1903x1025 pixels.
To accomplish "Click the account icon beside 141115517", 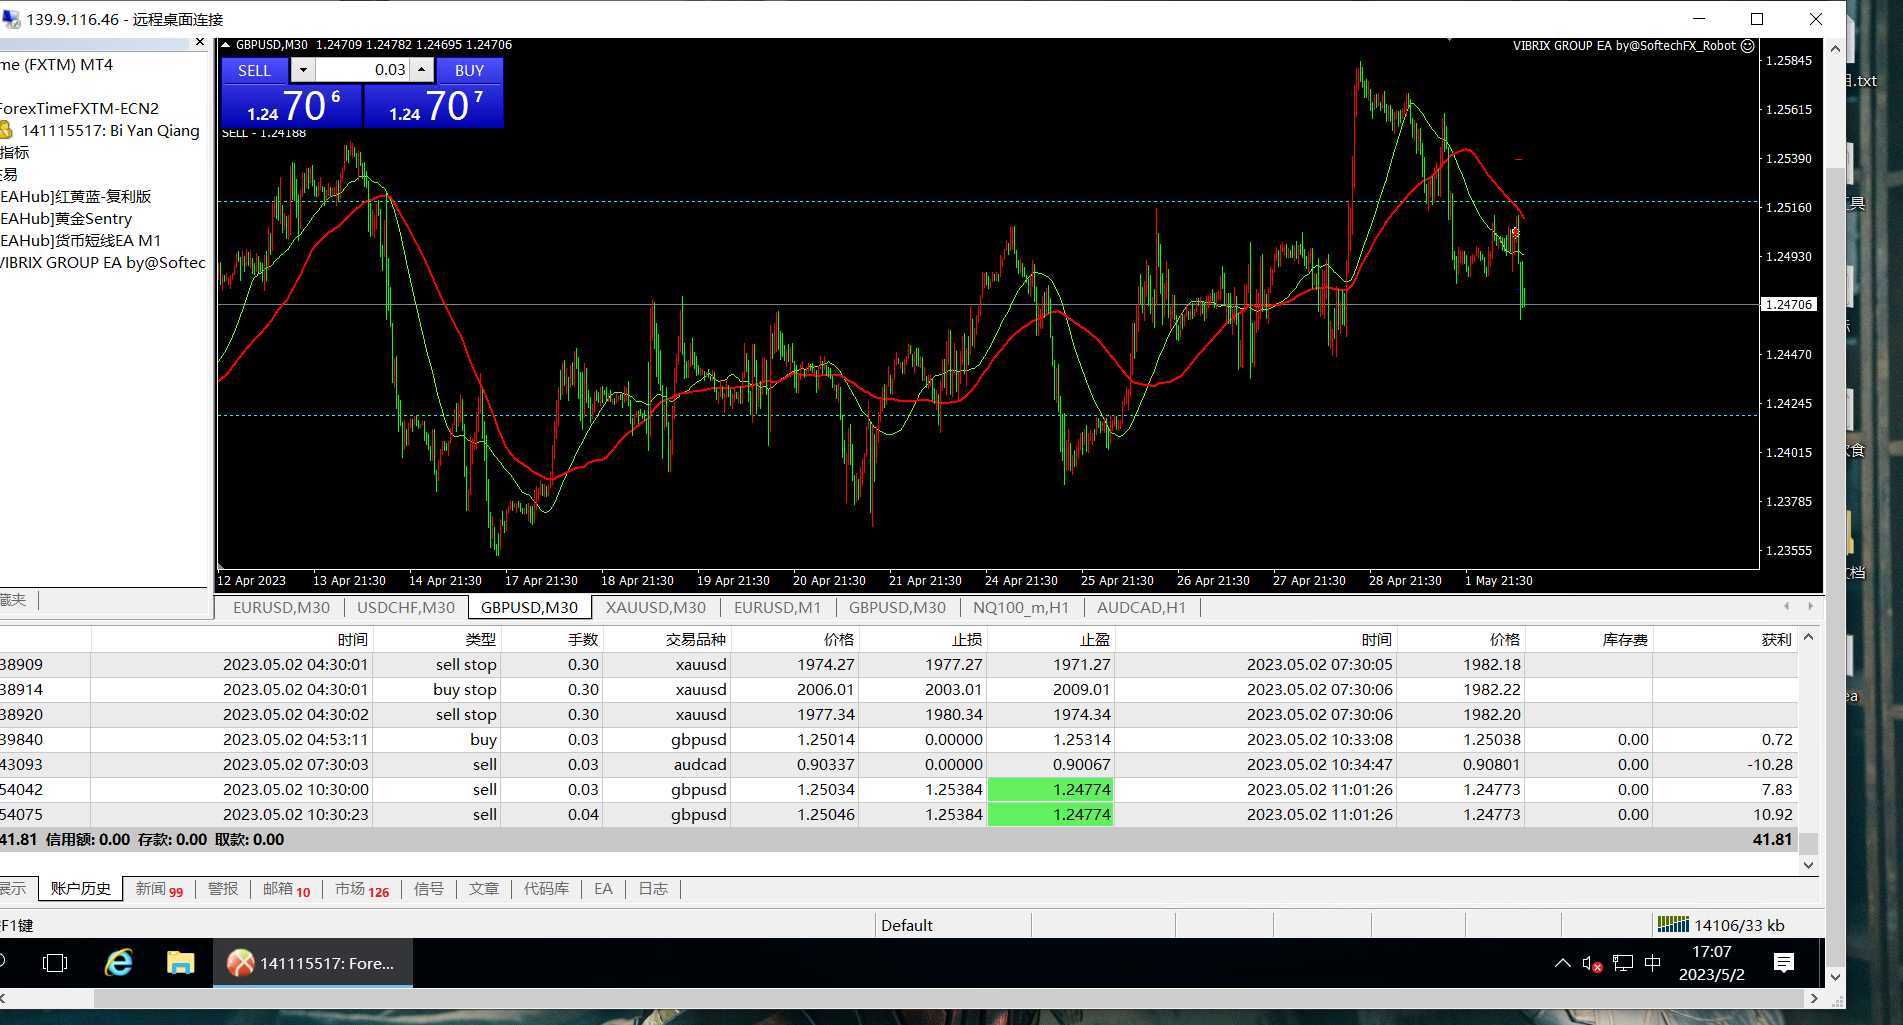I will (x=6, y=131).
